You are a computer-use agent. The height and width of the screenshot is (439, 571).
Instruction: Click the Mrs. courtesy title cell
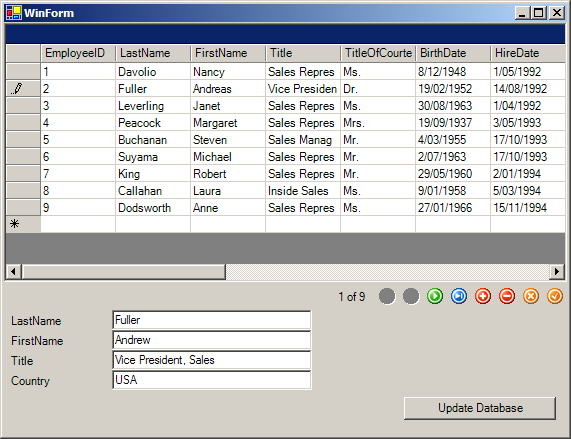378,123
